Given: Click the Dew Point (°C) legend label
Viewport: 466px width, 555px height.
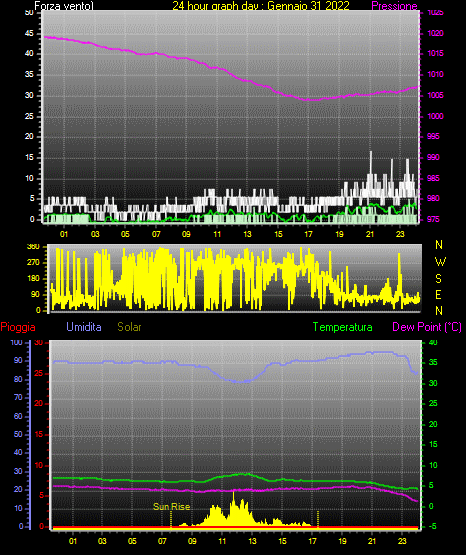Looking at the screenshot, I should [427, 327].
